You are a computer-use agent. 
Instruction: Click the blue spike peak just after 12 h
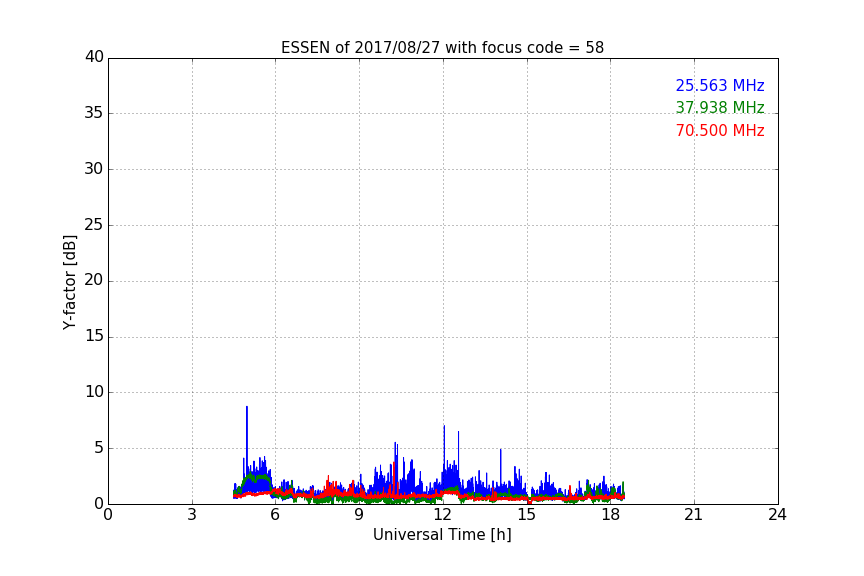pos(444,427)
